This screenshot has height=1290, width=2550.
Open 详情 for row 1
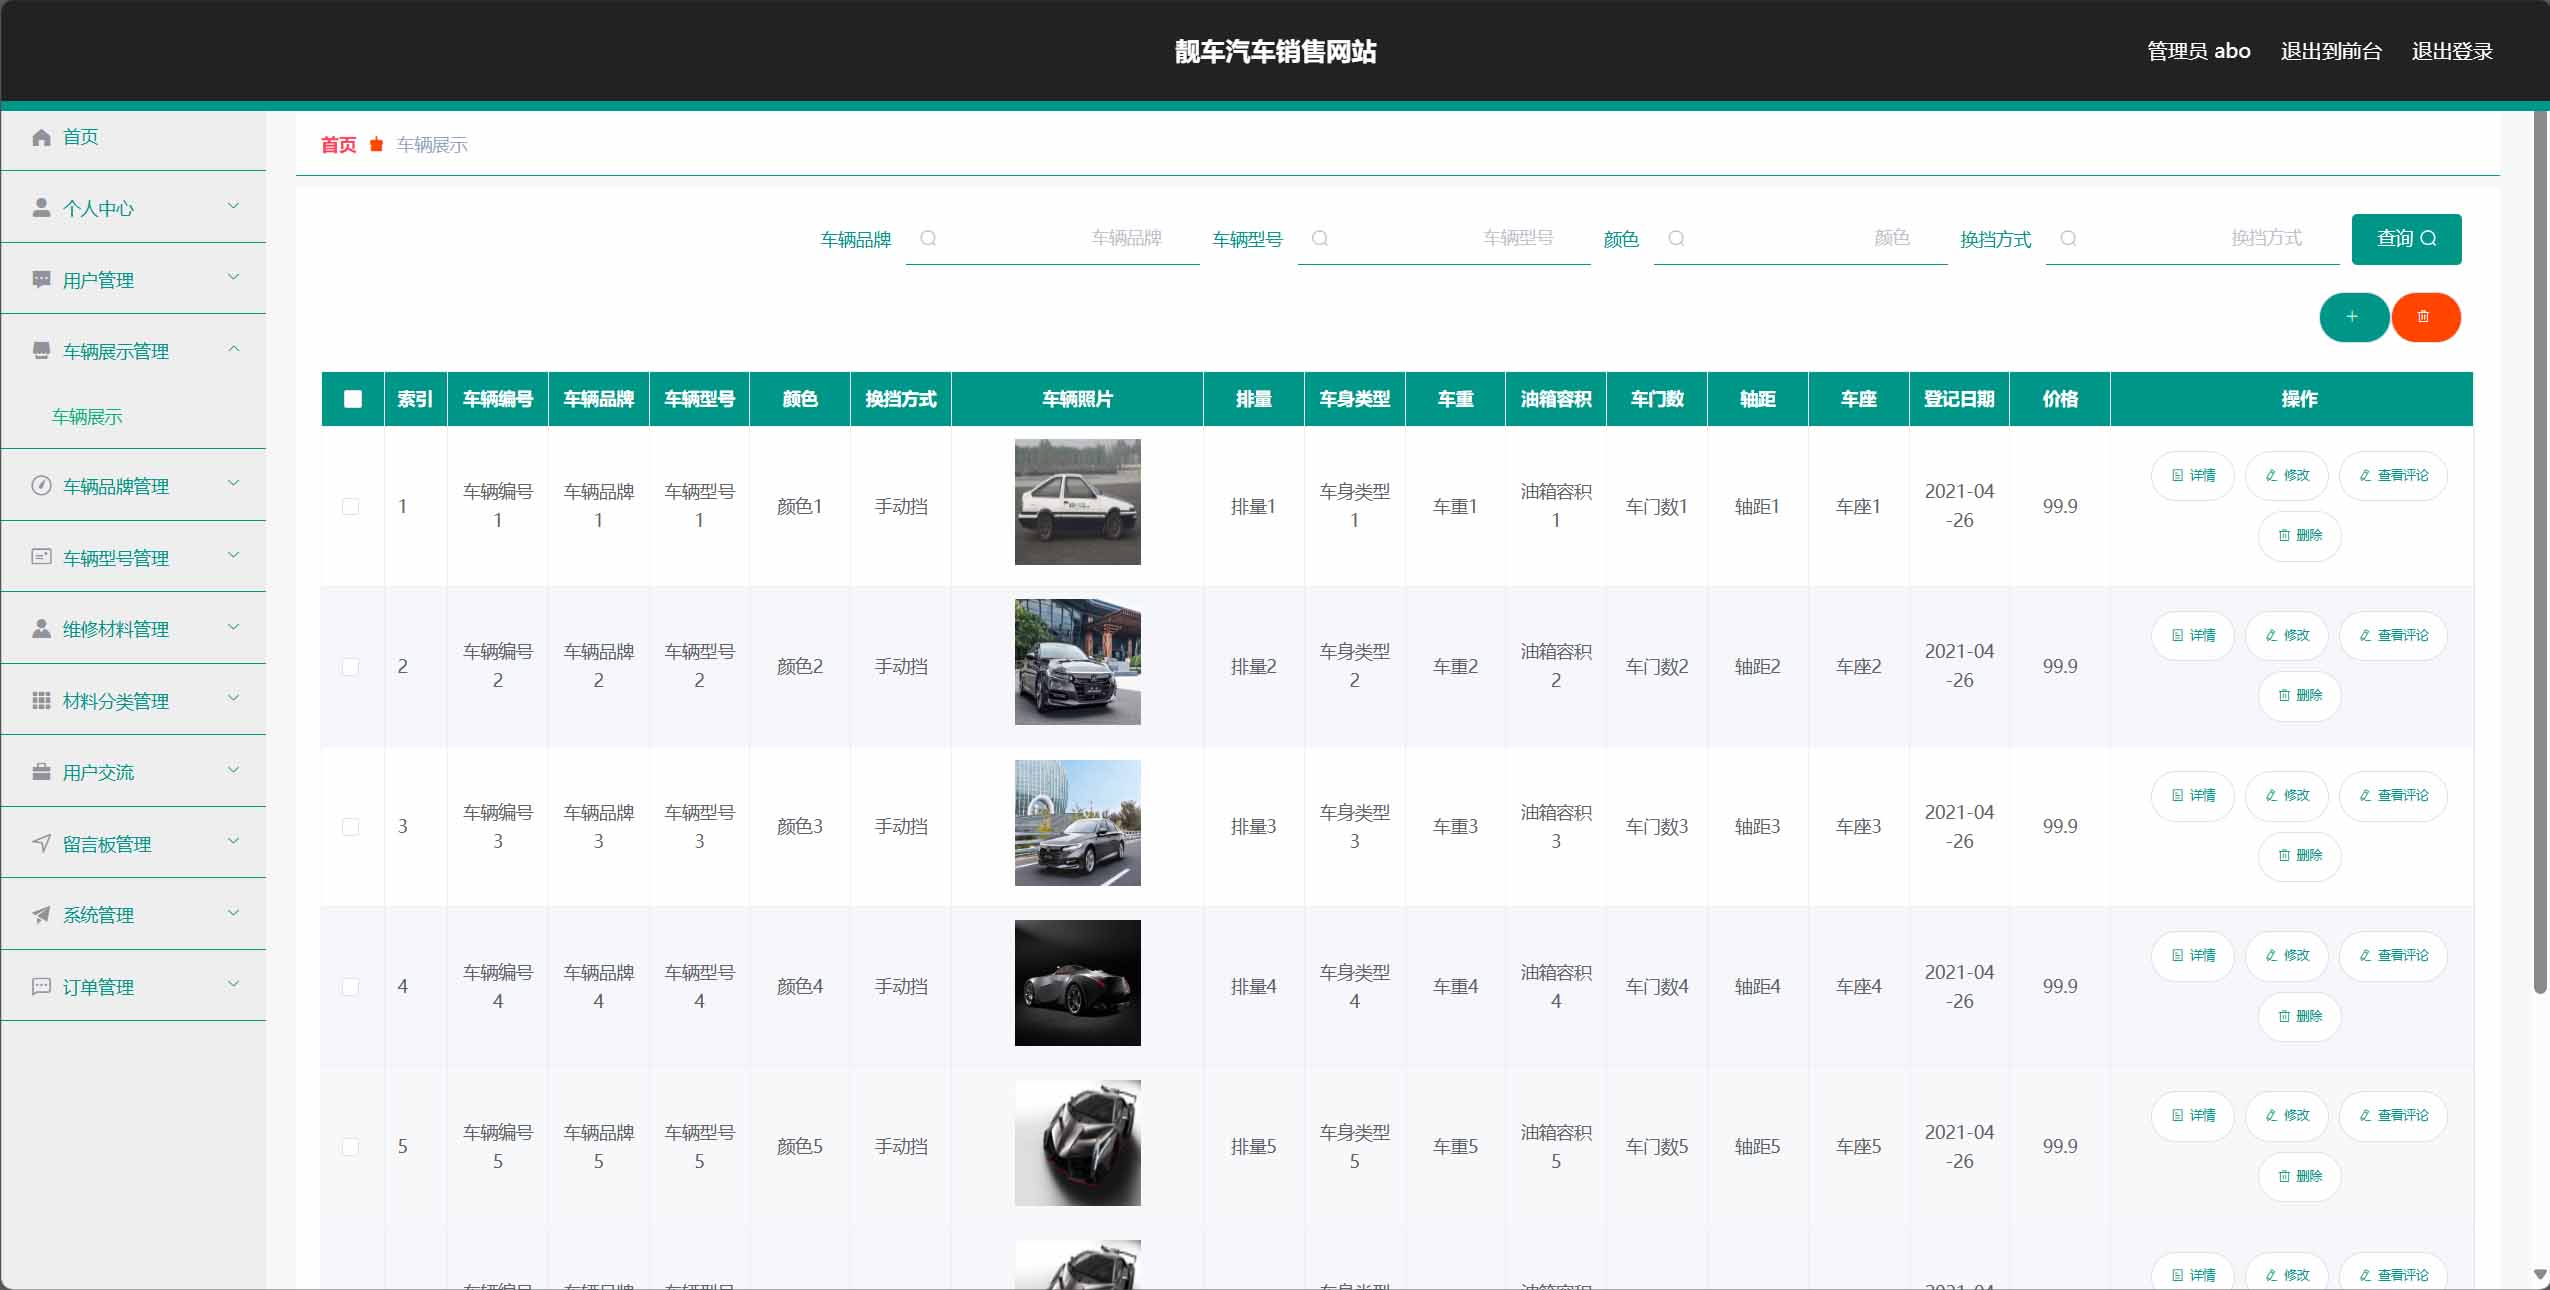click(x=2193, y=475)
